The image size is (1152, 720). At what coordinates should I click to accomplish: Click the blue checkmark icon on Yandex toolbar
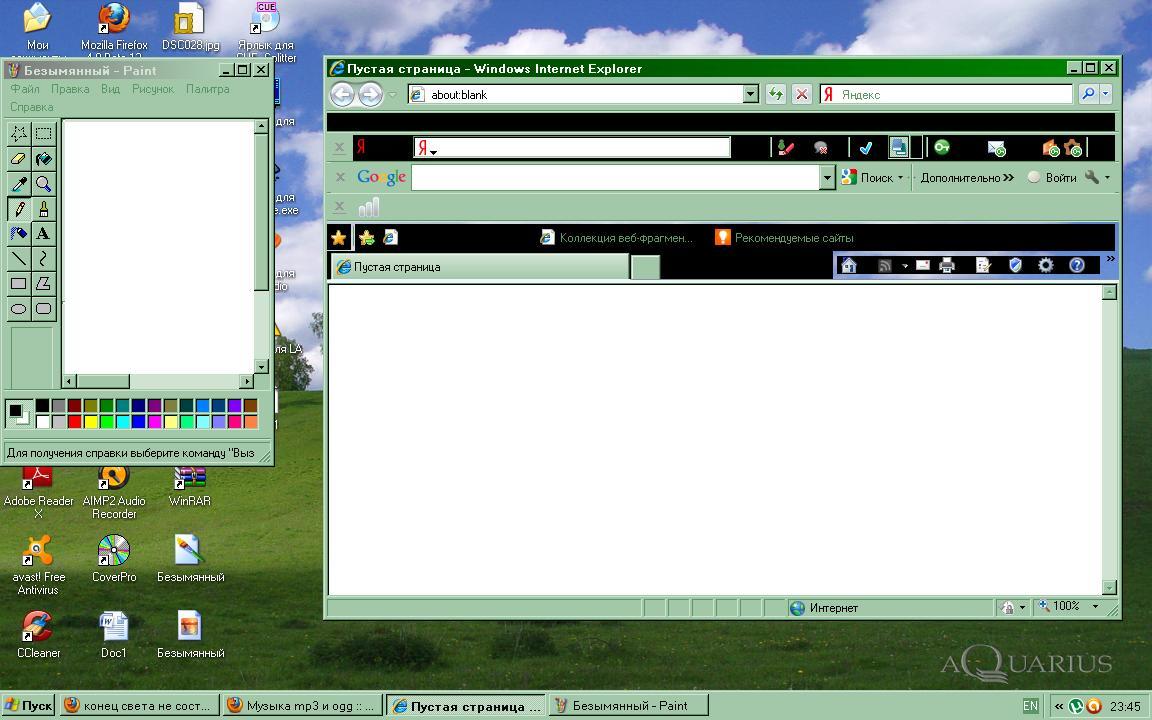click(x=865, y=148)
